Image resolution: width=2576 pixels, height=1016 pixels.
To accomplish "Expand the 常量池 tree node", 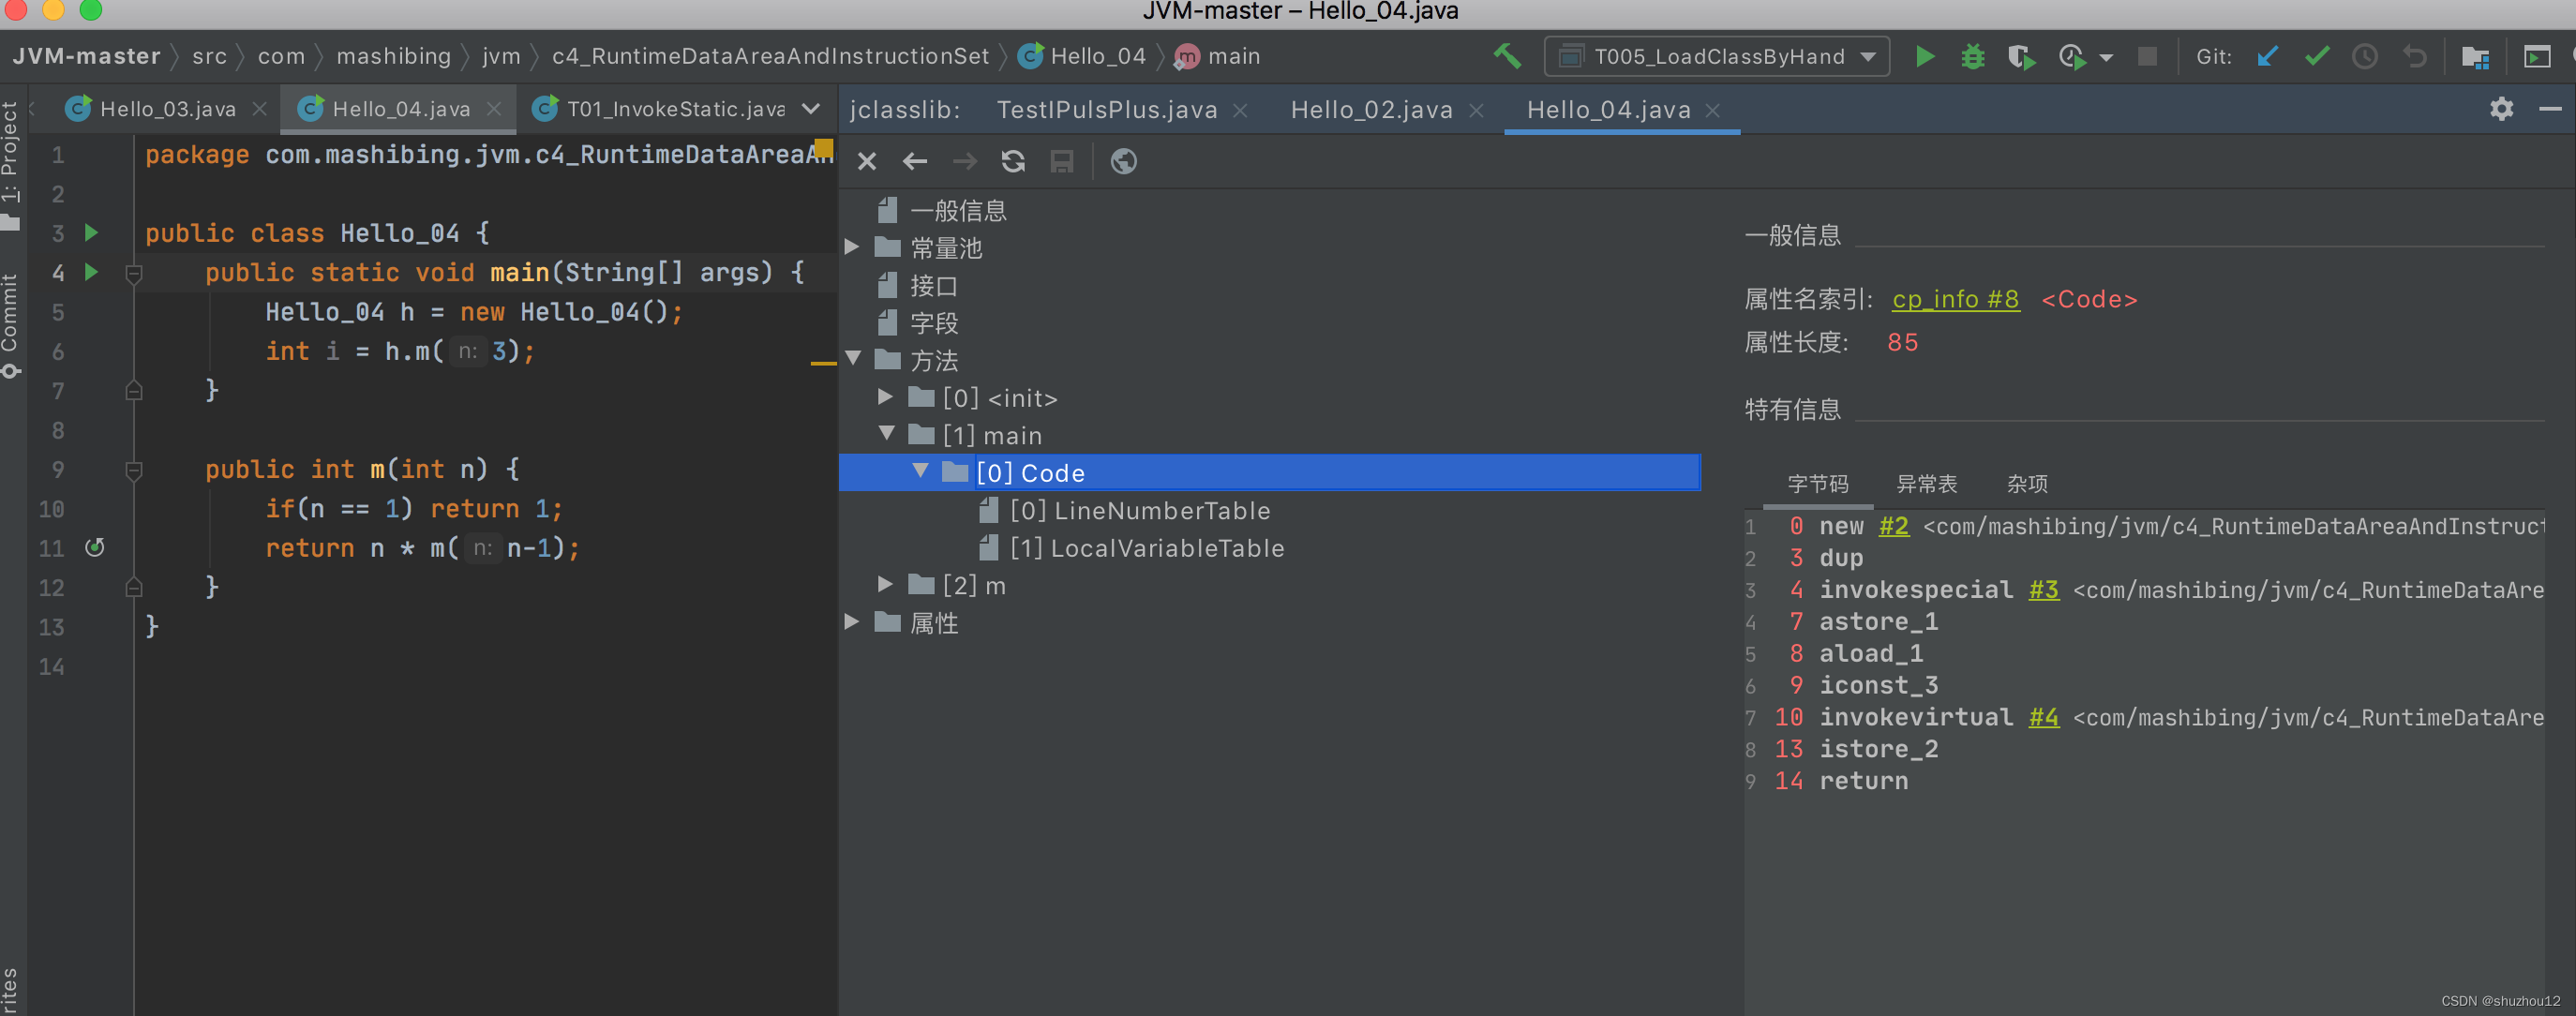I will pyautogui.click(x=853, y=247).
